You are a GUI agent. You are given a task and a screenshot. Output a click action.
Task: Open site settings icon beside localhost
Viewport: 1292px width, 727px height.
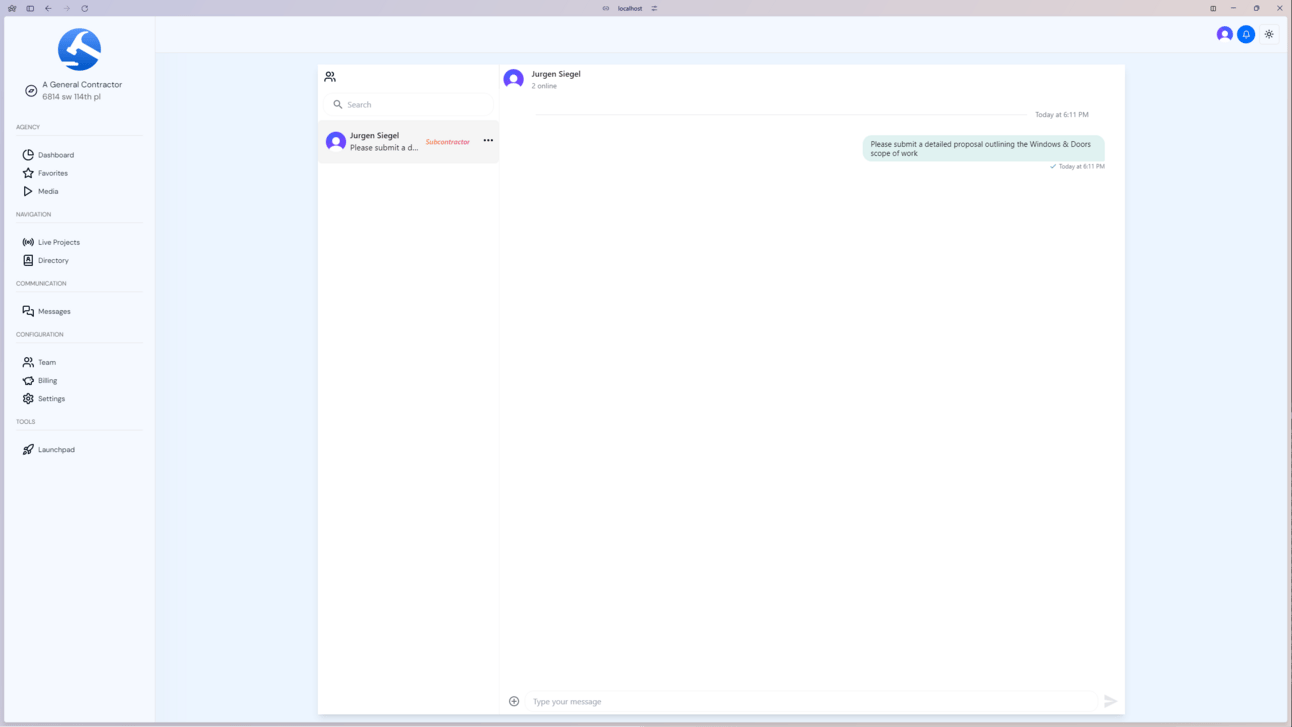[x=654, y=8]
